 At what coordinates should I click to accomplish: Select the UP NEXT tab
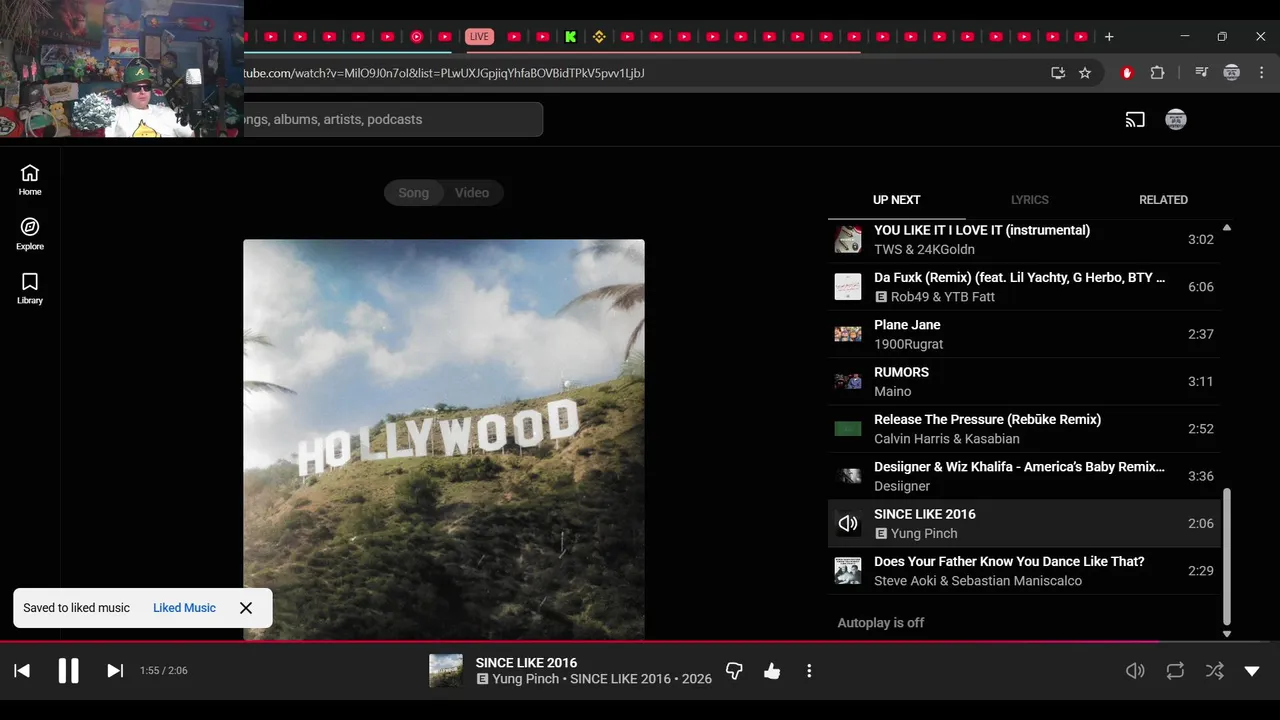896,200
